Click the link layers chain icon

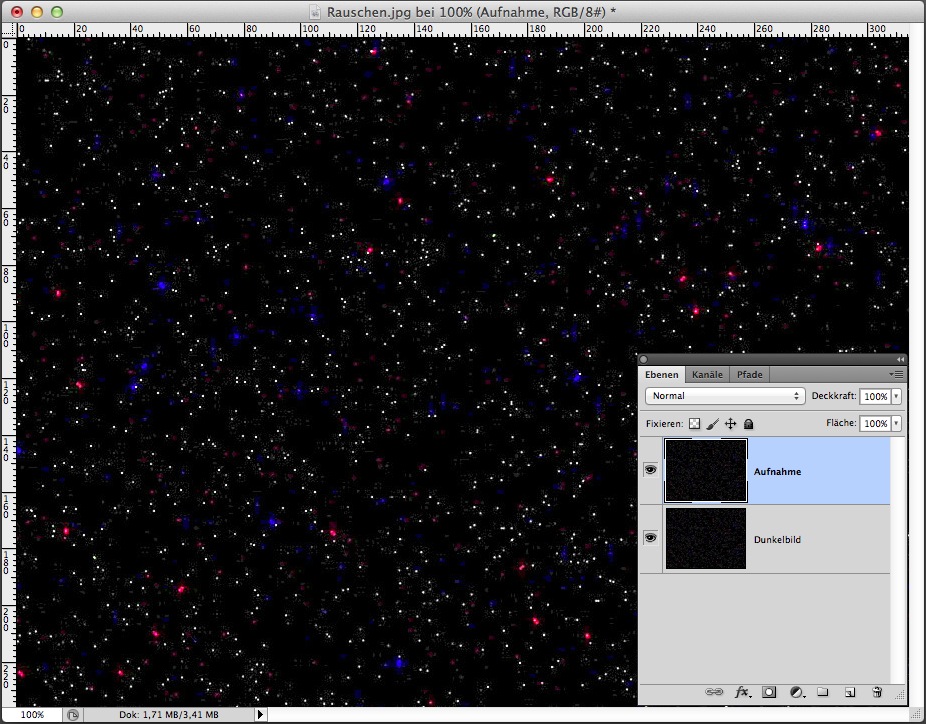pos(713,692)
